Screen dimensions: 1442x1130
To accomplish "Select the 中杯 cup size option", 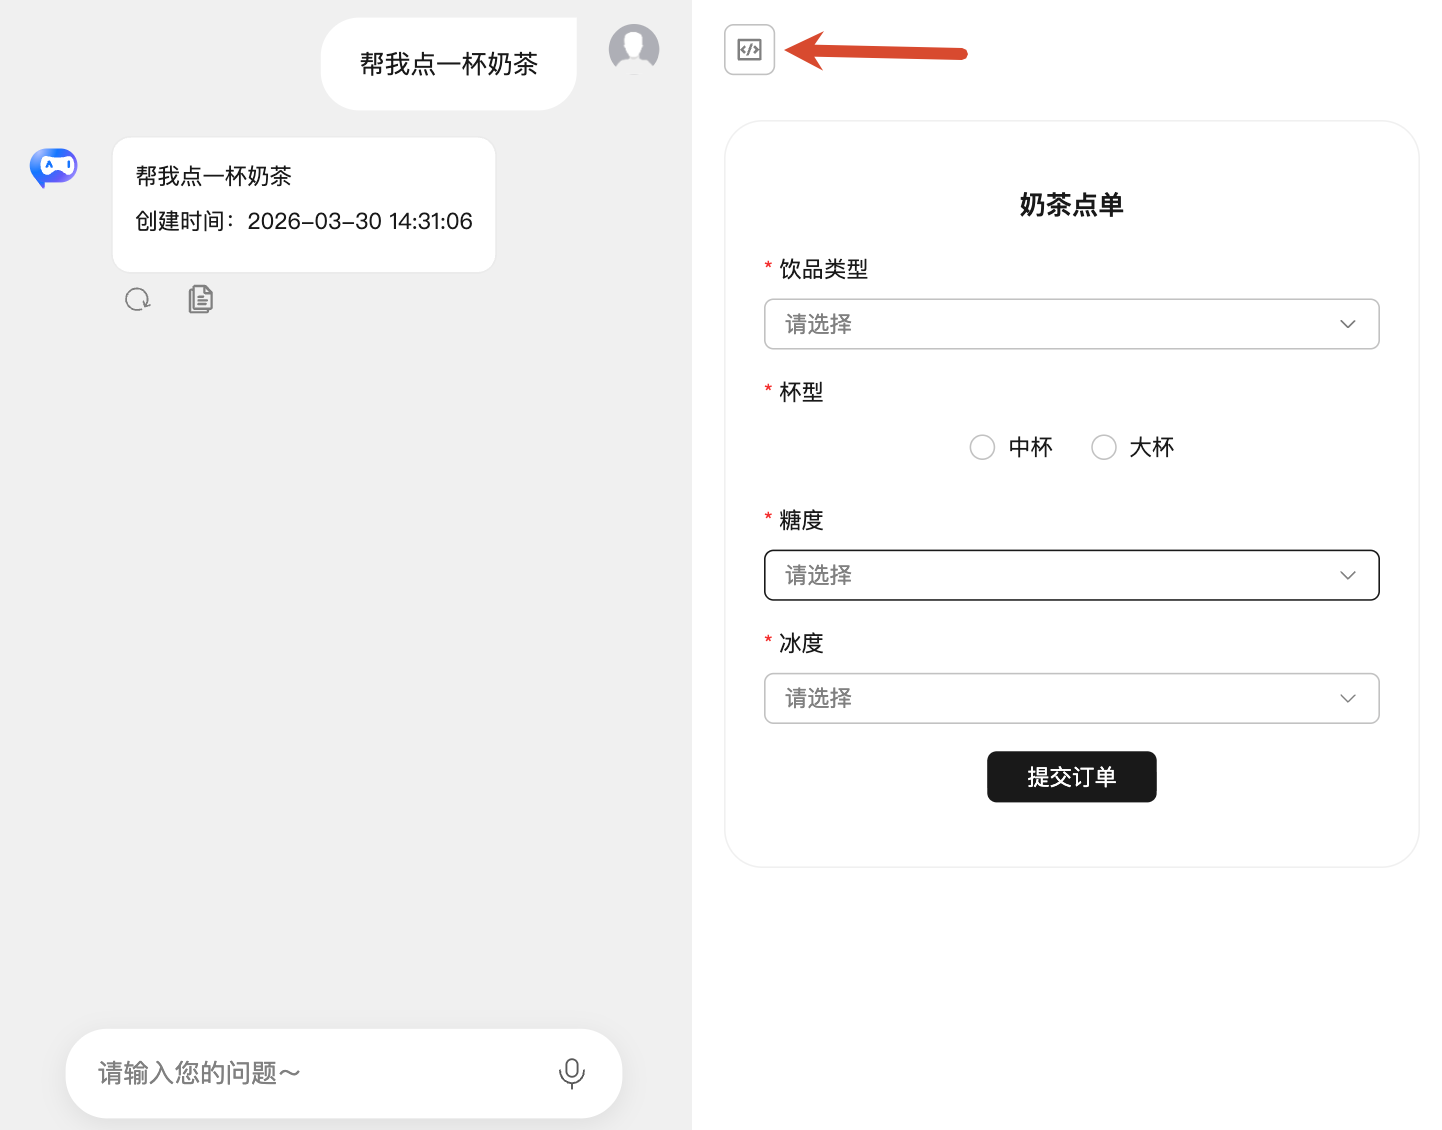I will [982, 447].
